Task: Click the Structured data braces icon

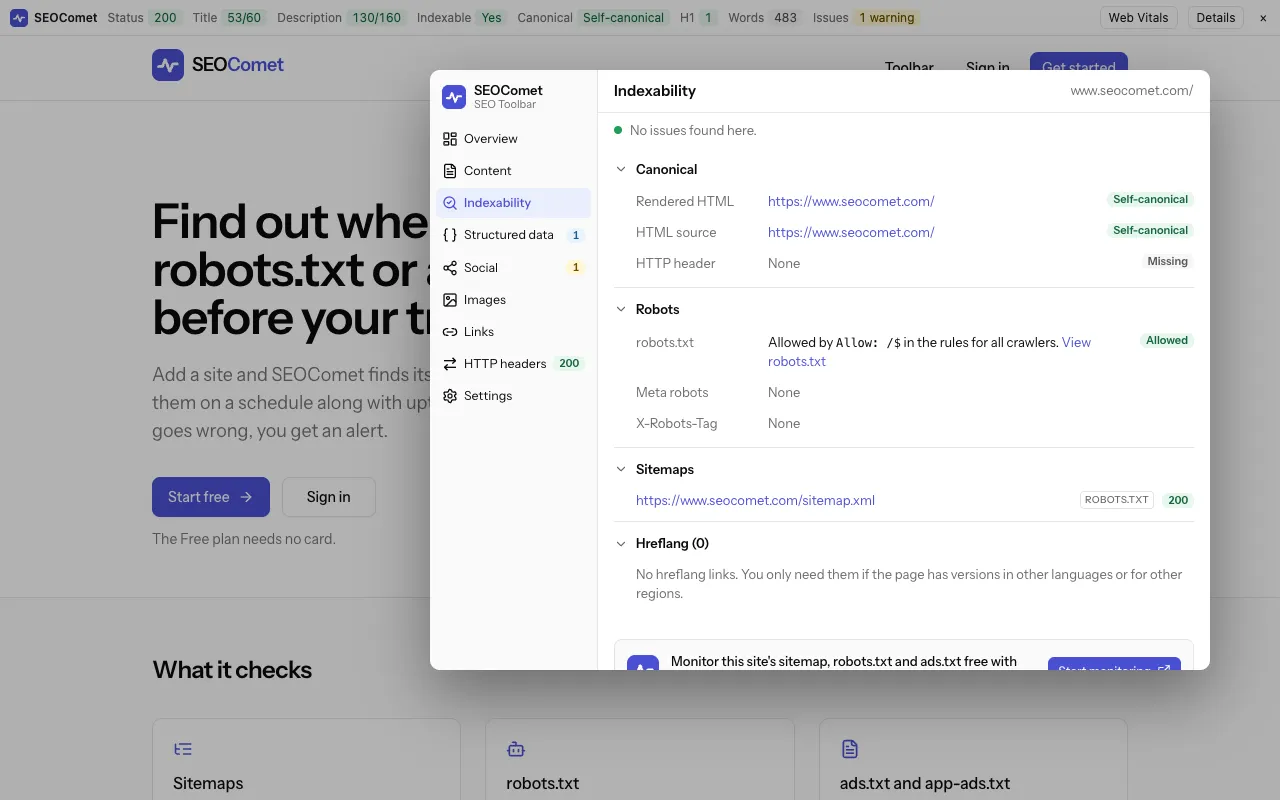Action: [450, 235]
